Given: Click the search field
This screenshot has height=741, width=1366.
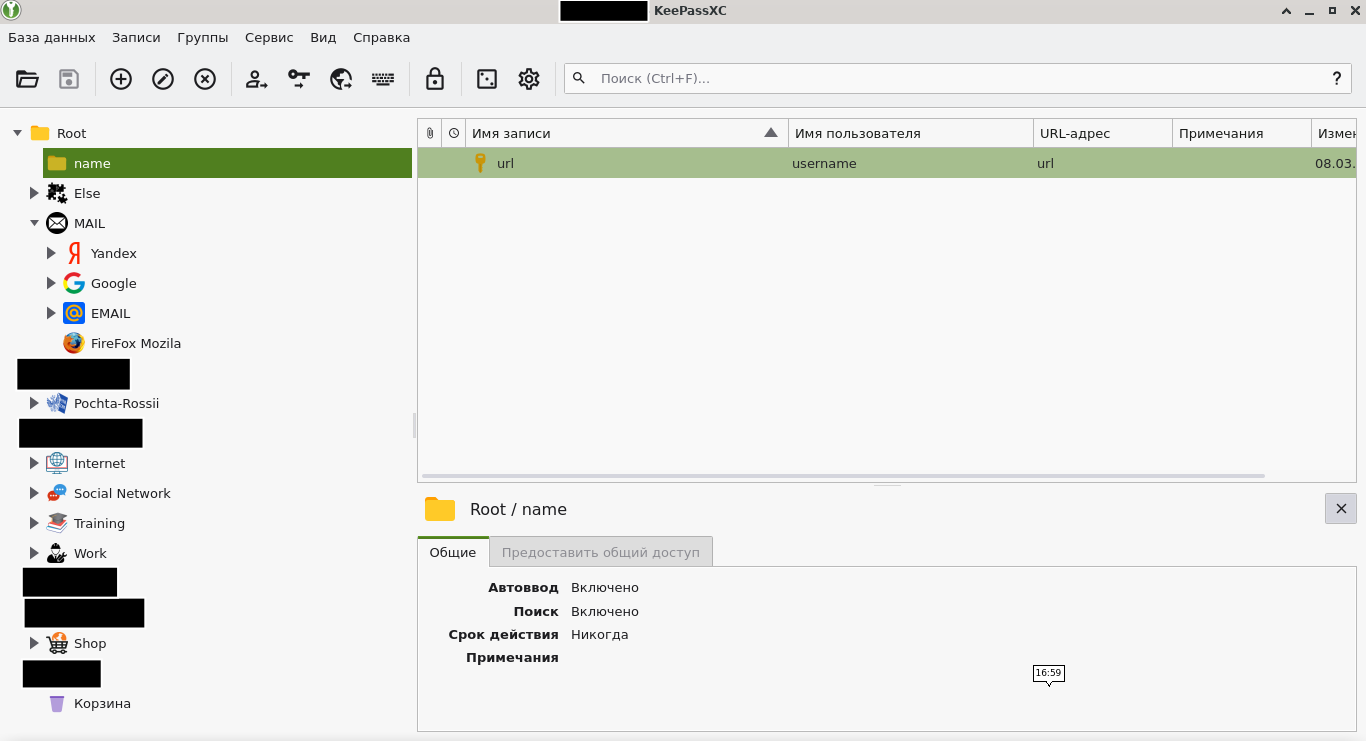Looking at the screenshot, I should 950,79.
